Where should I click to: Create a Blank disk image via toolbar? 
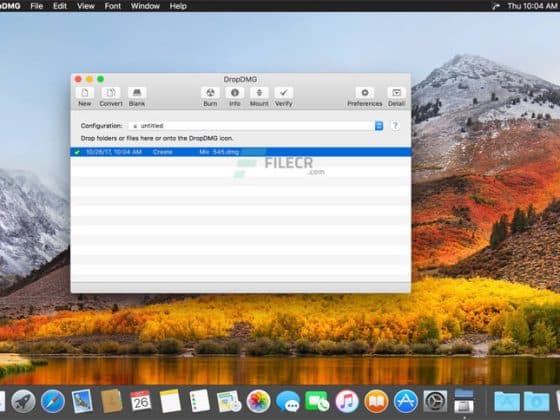[x=137, y=93]
